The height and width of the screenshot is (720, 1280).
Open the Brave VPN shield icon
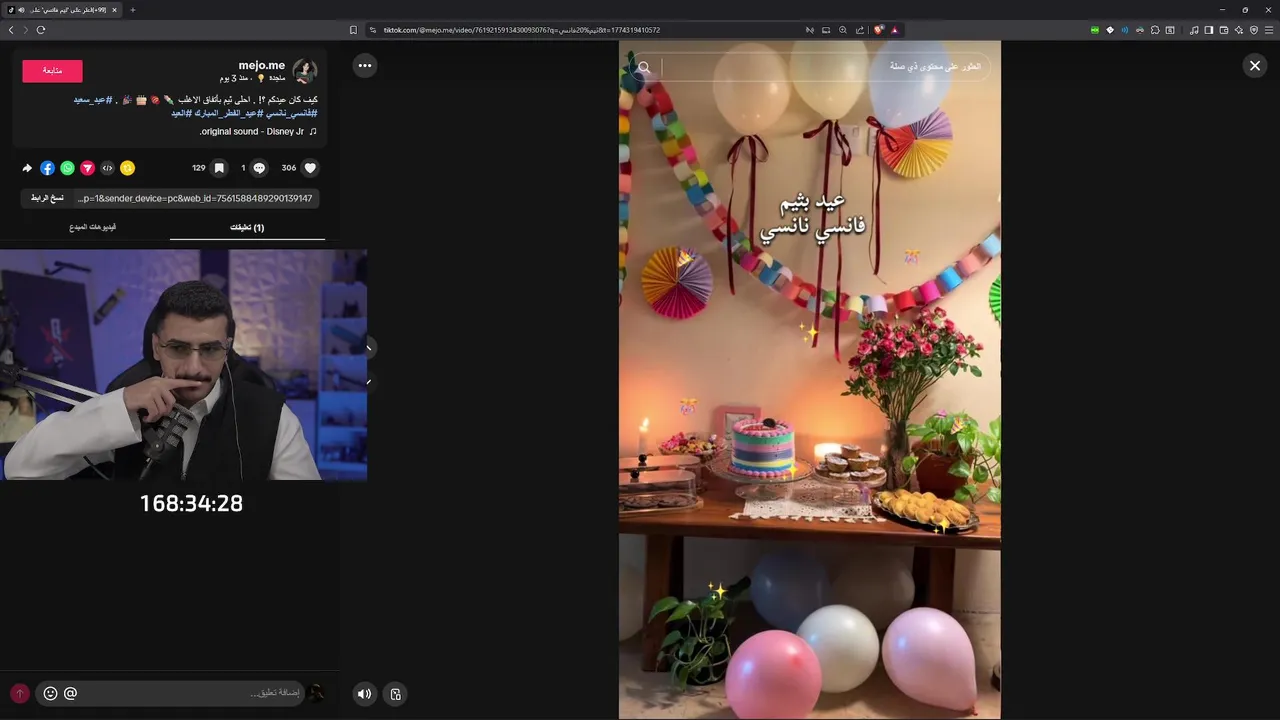(1254, 30)
